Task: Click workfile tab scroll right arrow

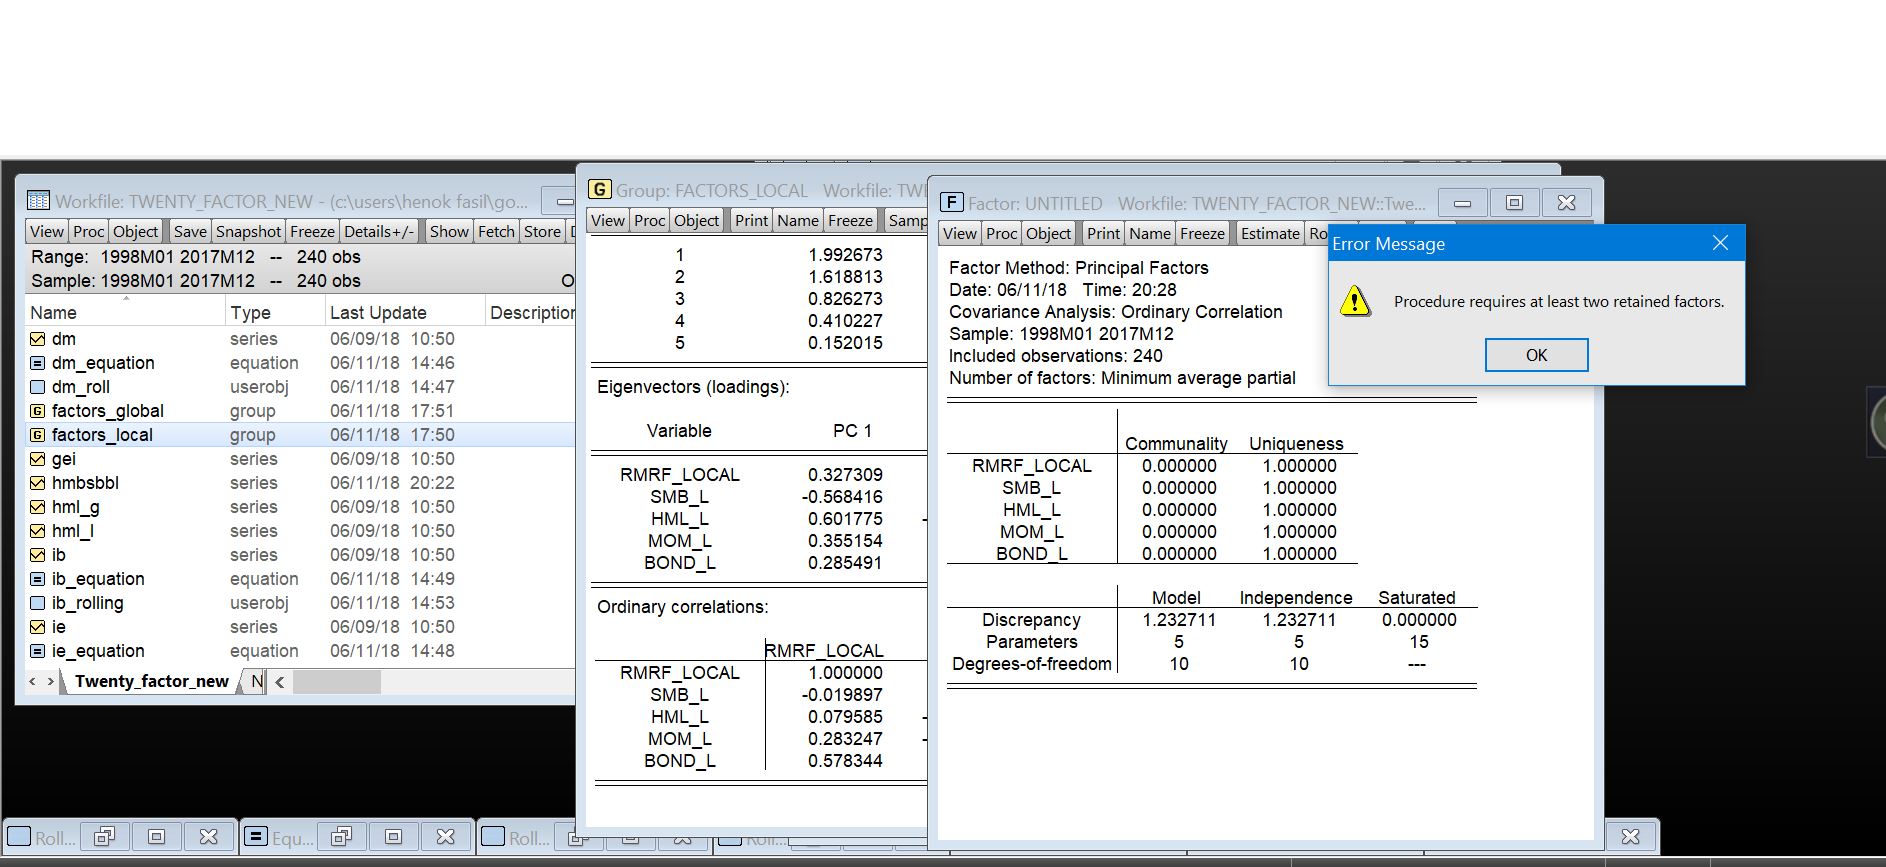Action: coord(51,681)
